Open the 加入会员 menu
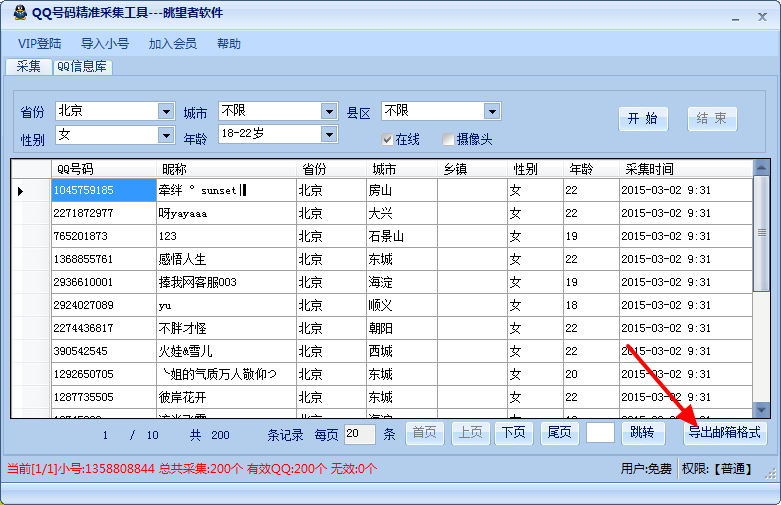Screen dimensions: 781x505 pyautogui.click(x=172, y=44)
